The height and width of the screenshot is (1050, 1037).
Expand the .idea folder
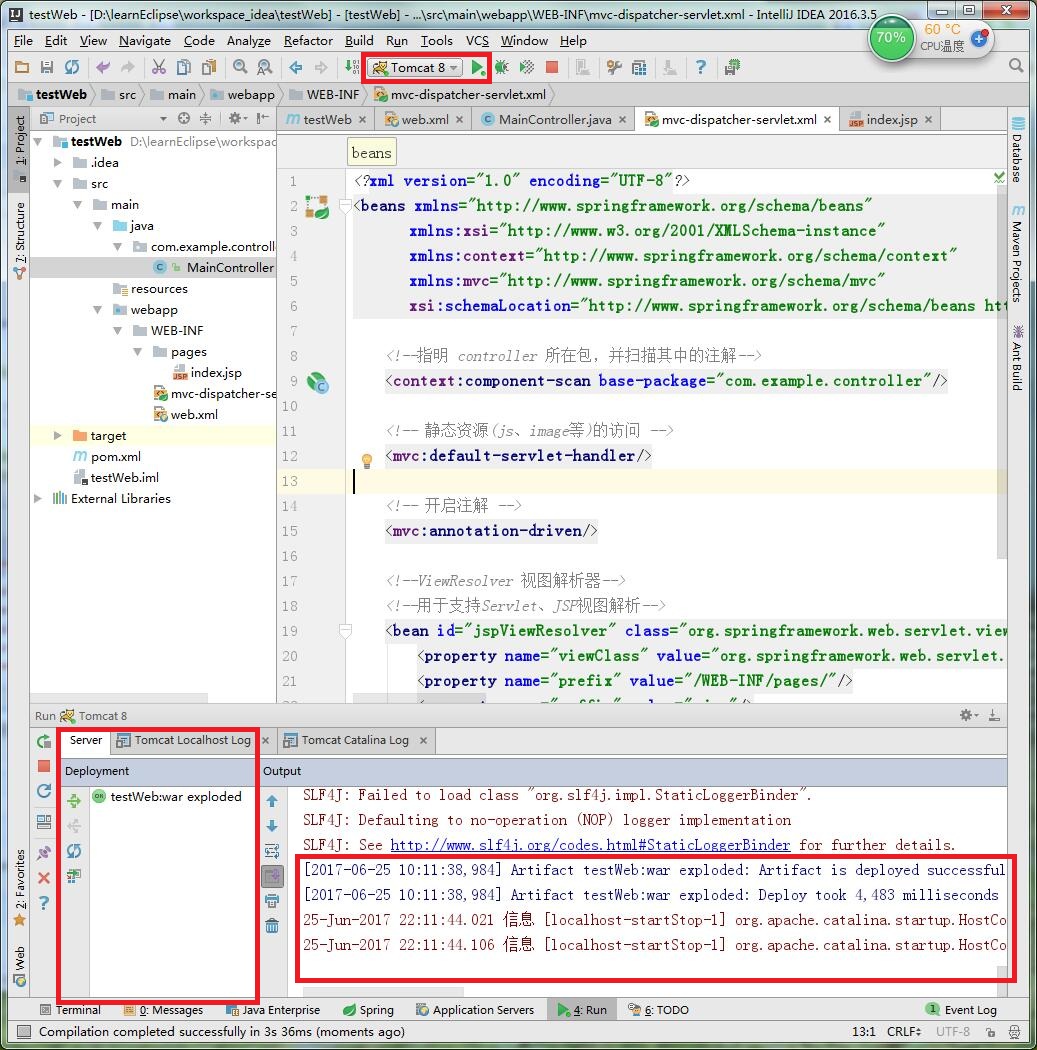pos(58,163)
